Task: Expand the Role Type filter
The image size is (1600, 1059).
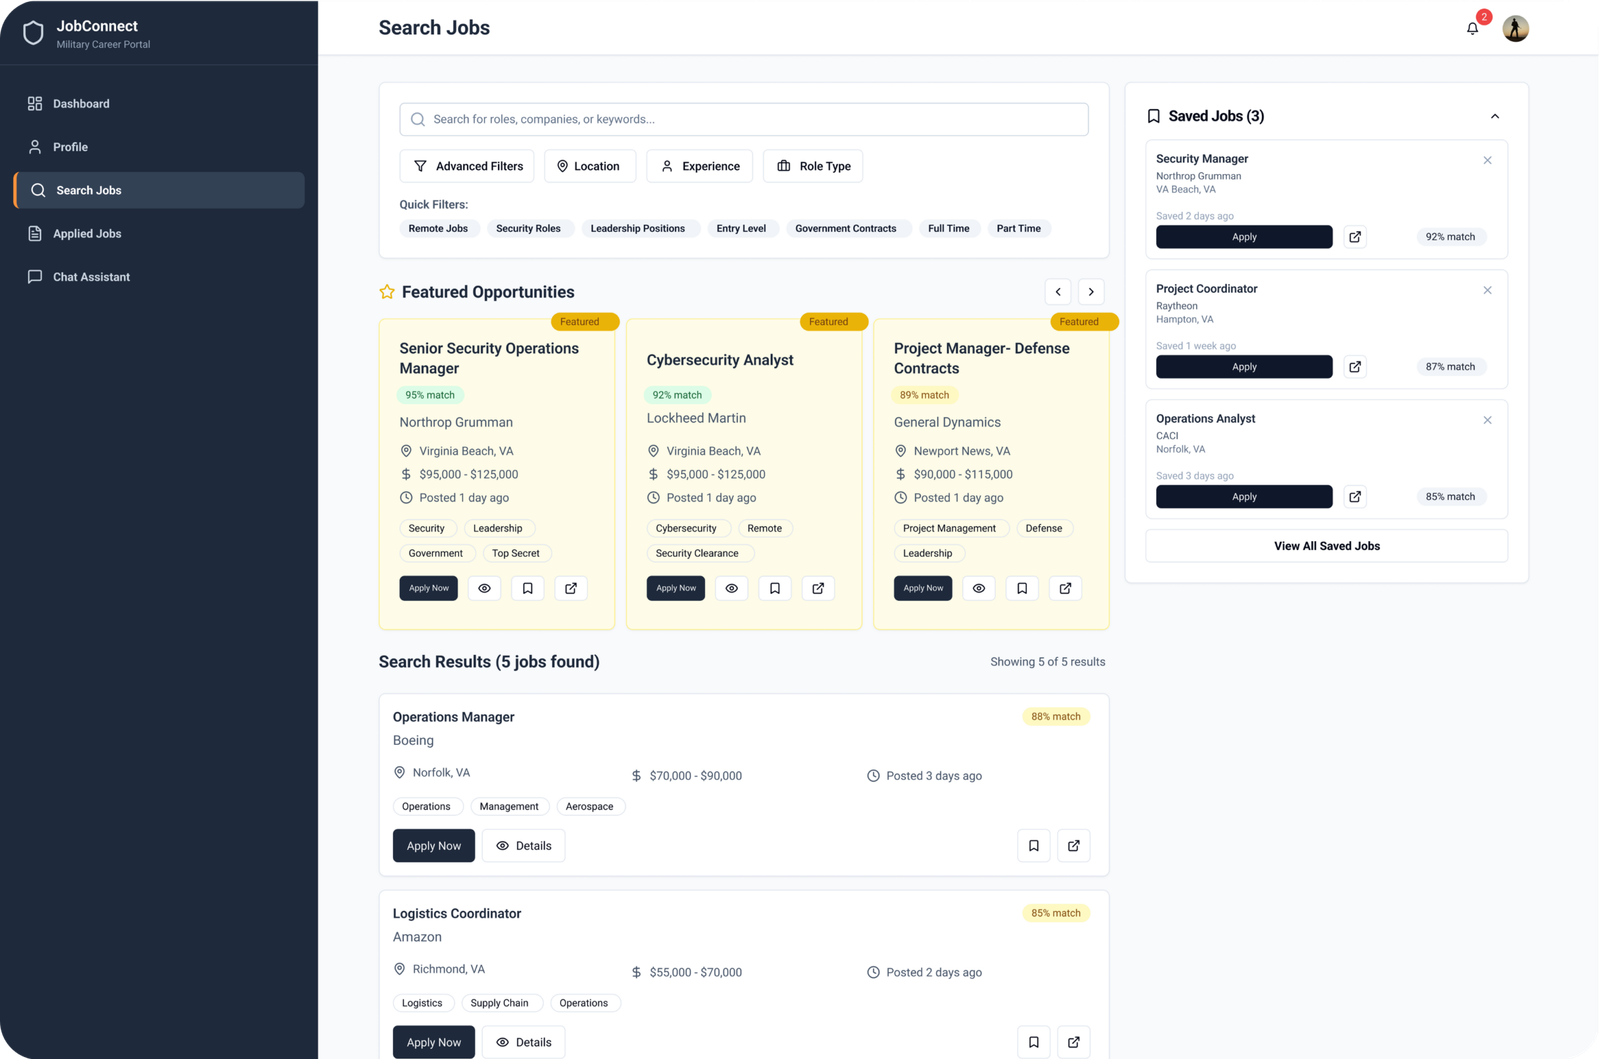Action: click(813, 166)
